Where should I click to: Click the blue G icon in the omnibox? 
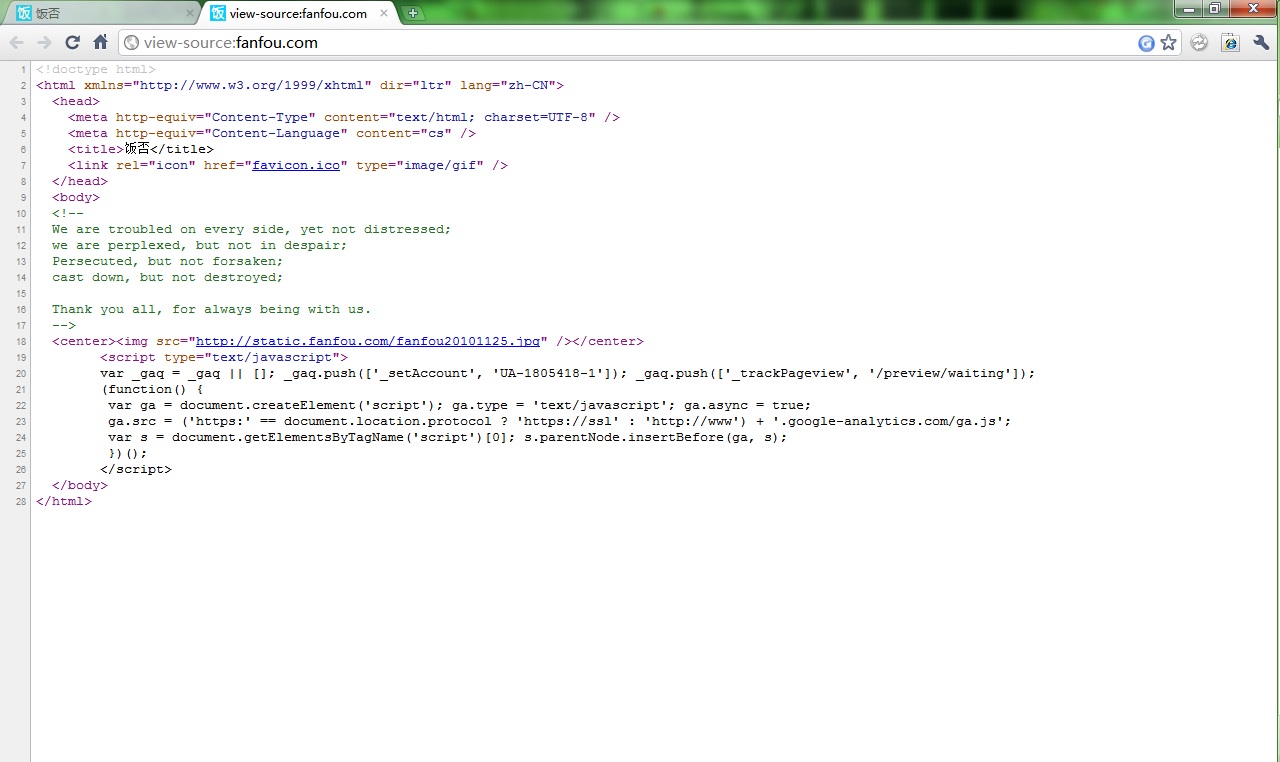tap(1147, 43)
